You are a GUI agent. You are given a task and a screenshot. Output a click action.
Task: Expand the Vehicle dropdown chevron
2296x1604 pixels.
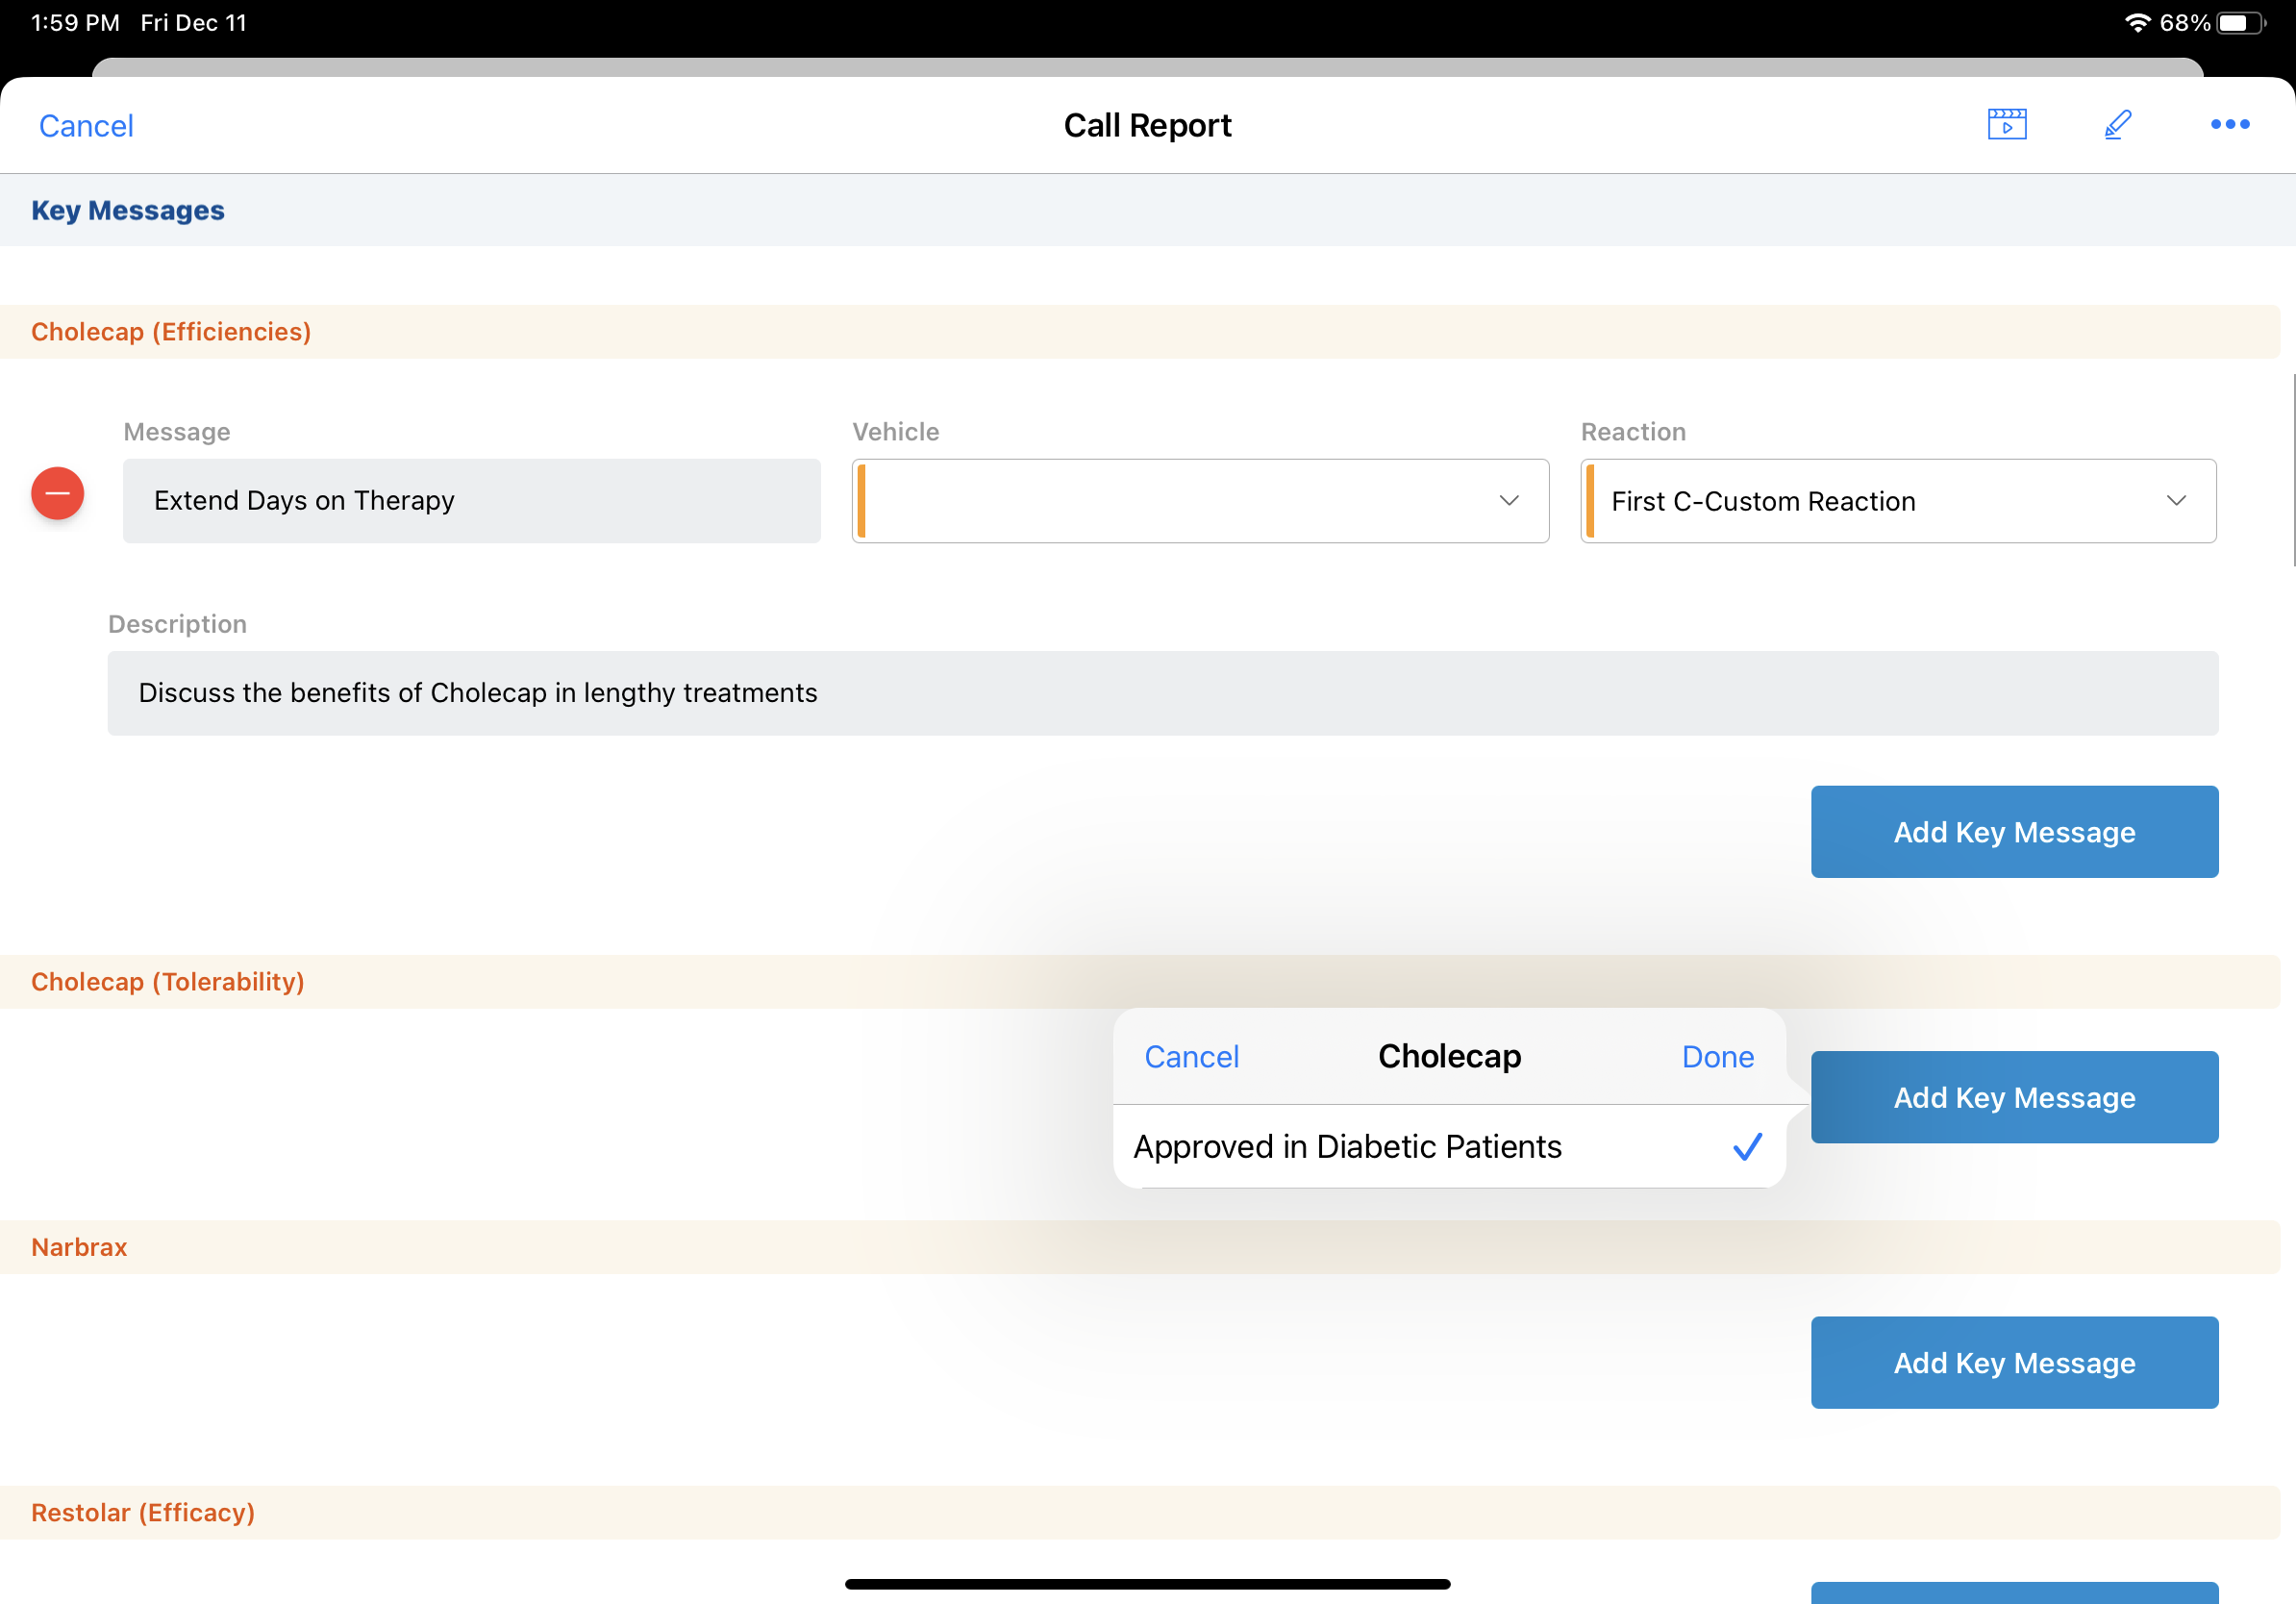point(1508,500)
